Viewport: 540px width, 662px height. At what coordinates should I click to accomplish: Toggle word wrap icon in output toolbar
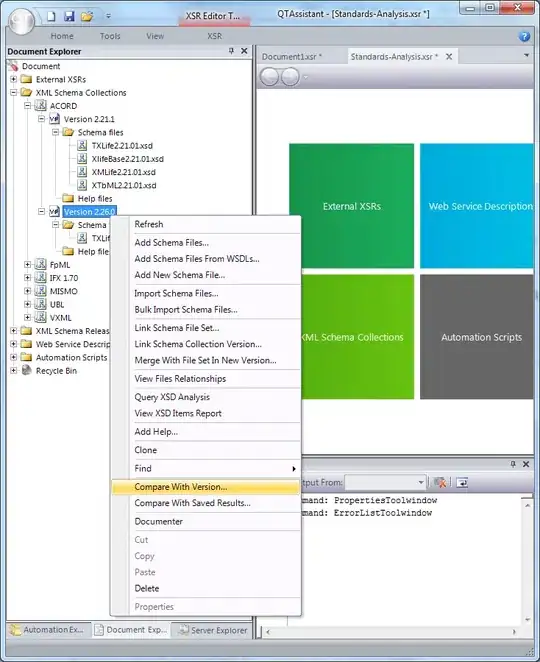click(x=462, y=482)
